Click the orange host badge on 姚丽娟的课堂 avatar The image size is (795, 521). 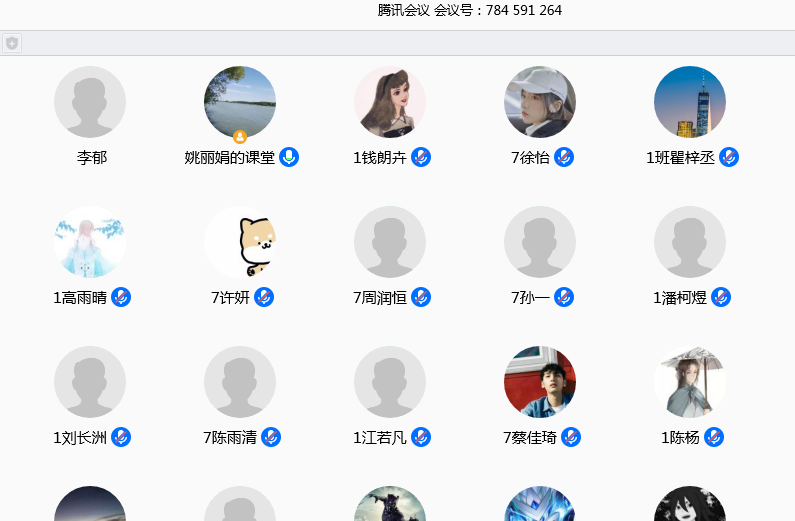240,136
